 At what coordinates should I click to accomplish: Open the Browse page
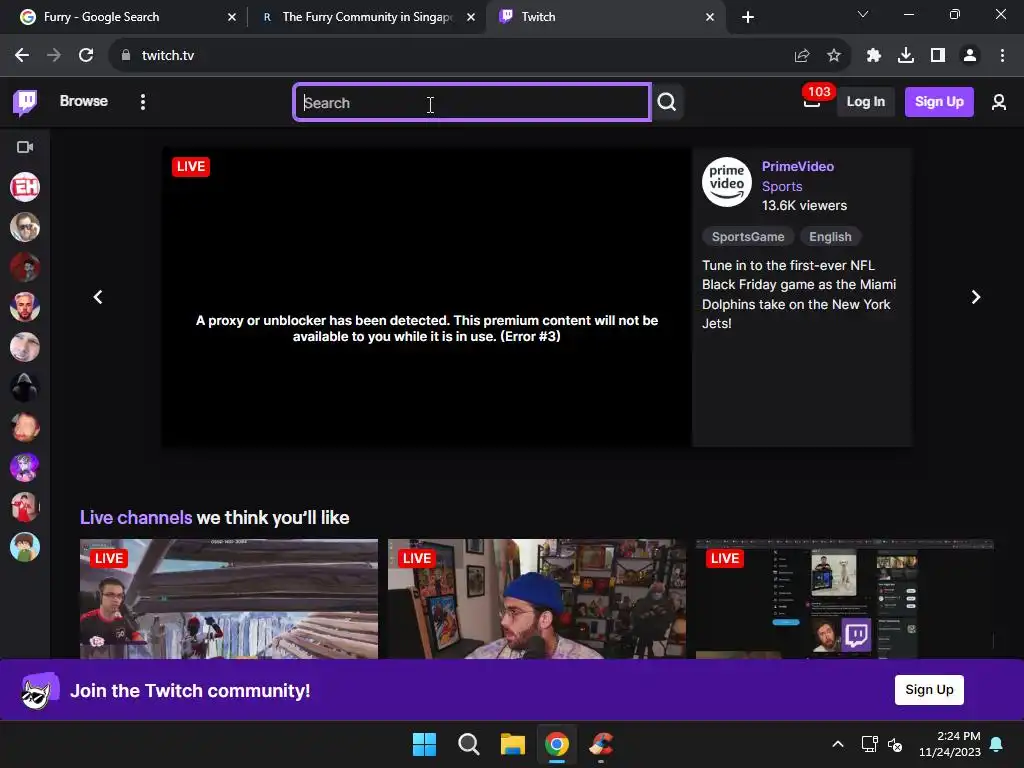pyautogui.click(x=84, y=101)
